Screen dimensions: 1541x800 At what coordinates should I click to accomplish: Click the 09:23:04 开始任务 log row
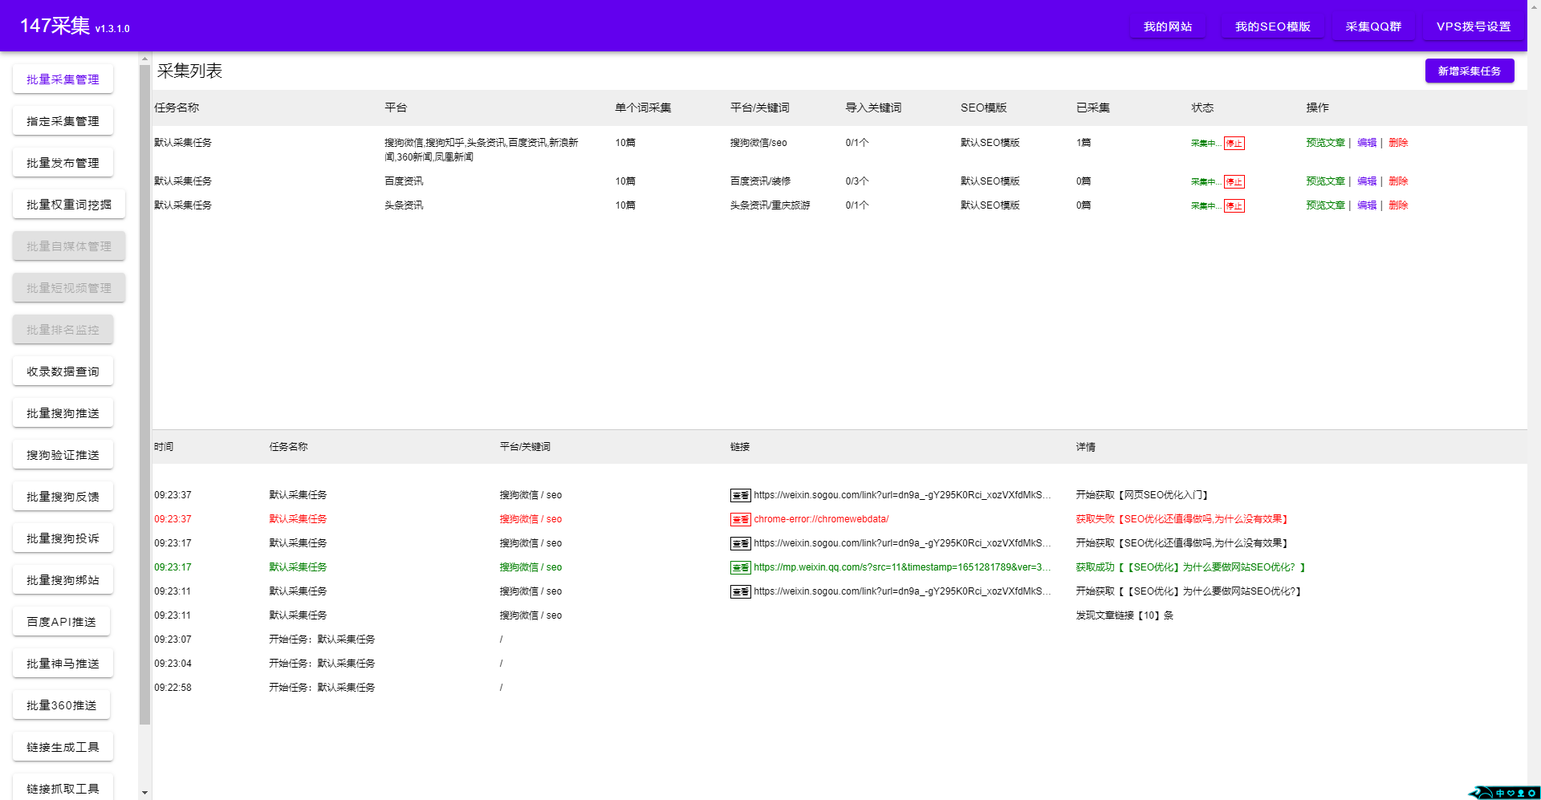tap(838, 663)
